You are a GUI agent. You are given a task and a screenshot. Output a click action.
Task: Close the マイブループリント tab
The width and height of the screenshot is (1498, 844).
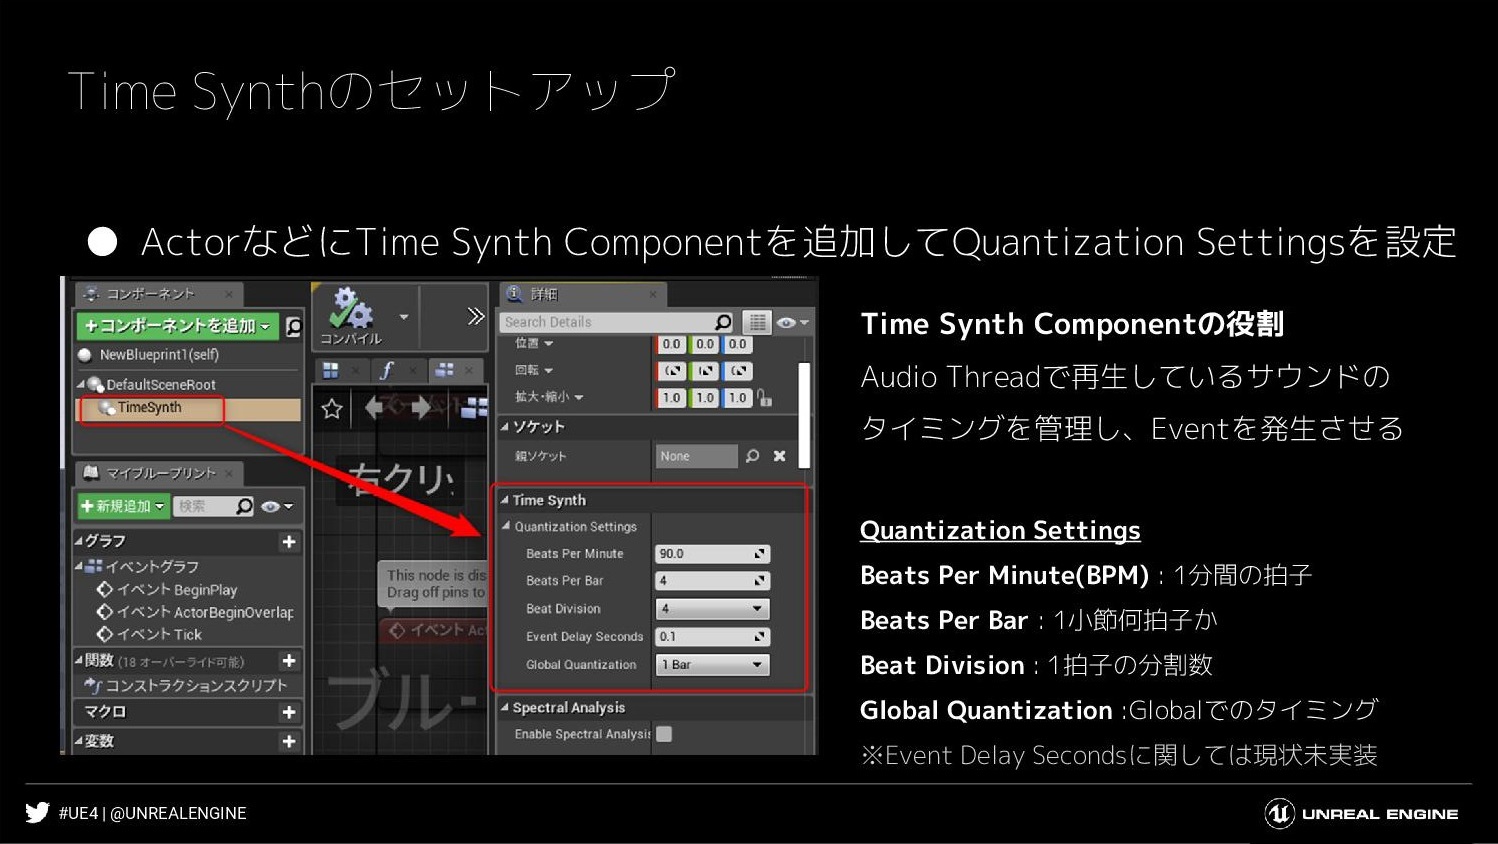click(x=229, y=473)
